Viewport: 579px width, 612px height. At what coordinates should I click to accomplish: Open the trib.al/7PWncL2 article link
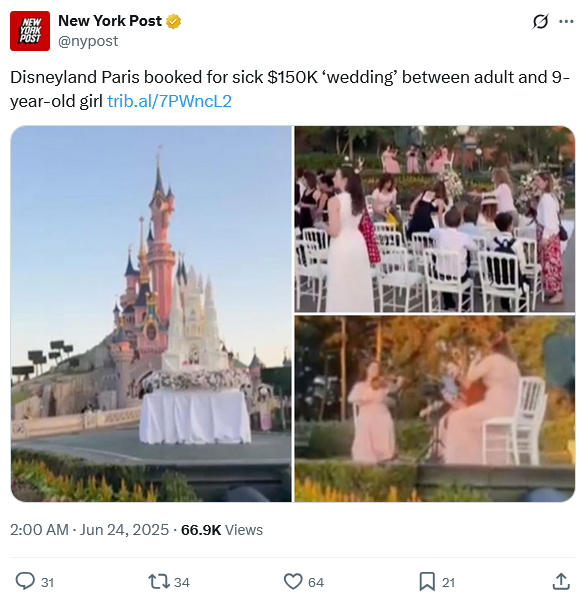click(169, 101)
